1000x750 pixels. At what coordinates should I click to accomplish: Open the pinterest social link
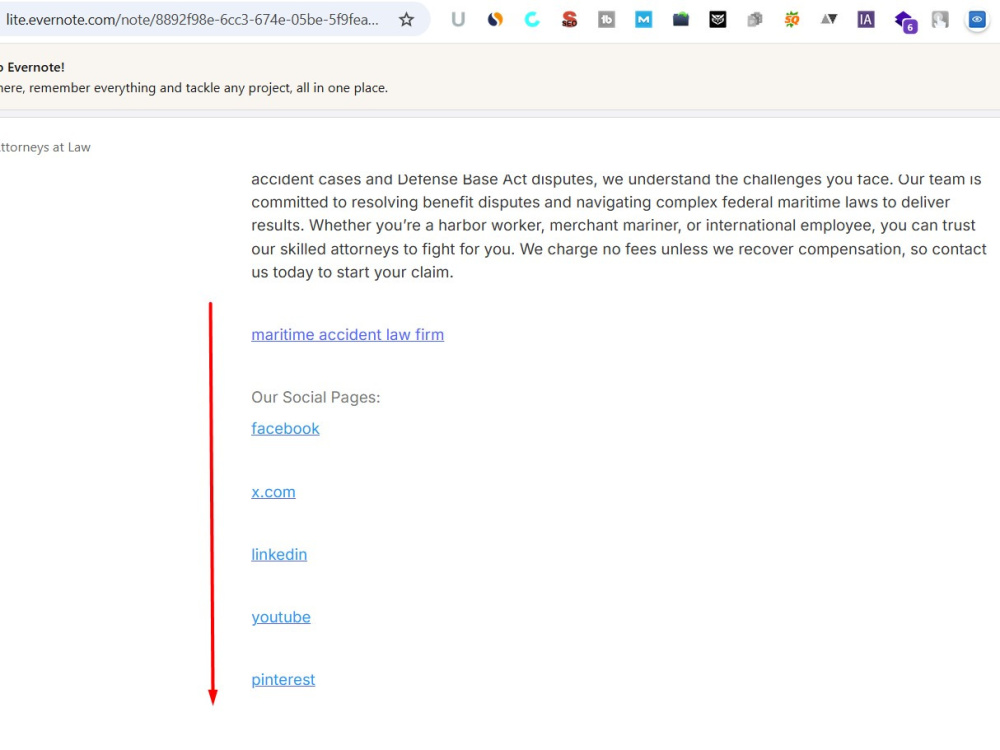click(283, 679)
